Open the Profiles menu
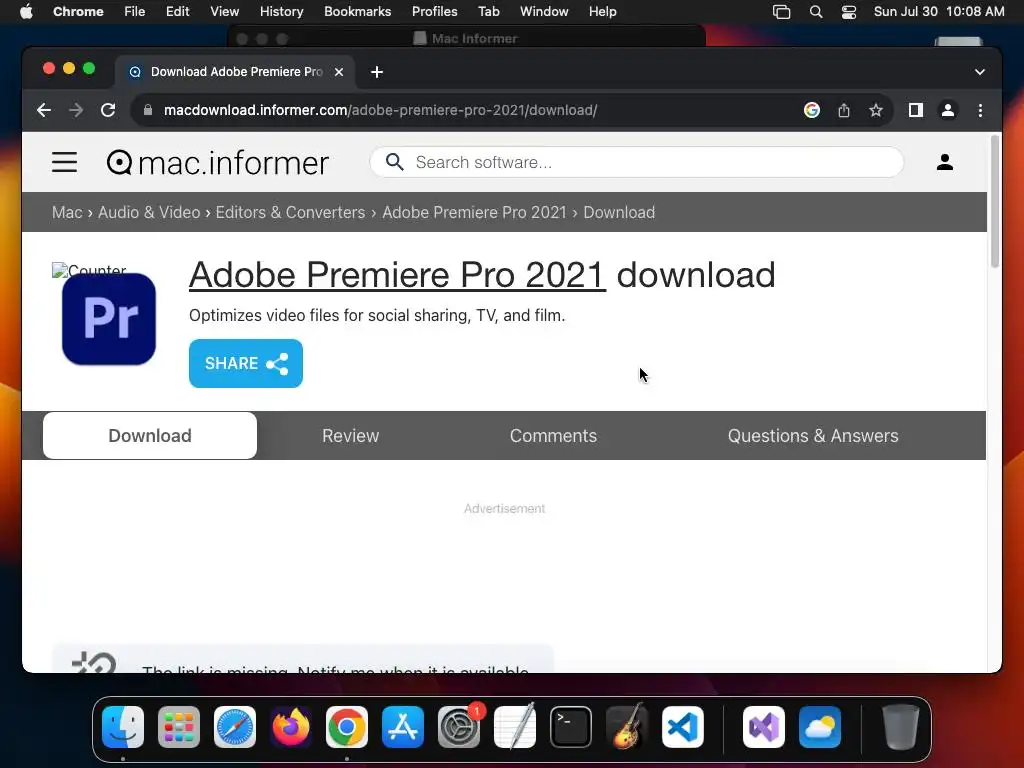 point(434,11)
